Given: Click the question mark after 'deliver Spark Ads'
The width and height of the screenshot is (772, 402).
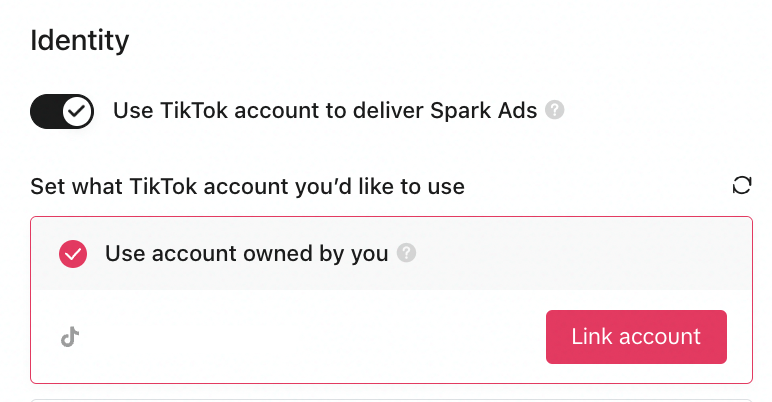Looking at the screenshot, I should (x=554, y=110).
